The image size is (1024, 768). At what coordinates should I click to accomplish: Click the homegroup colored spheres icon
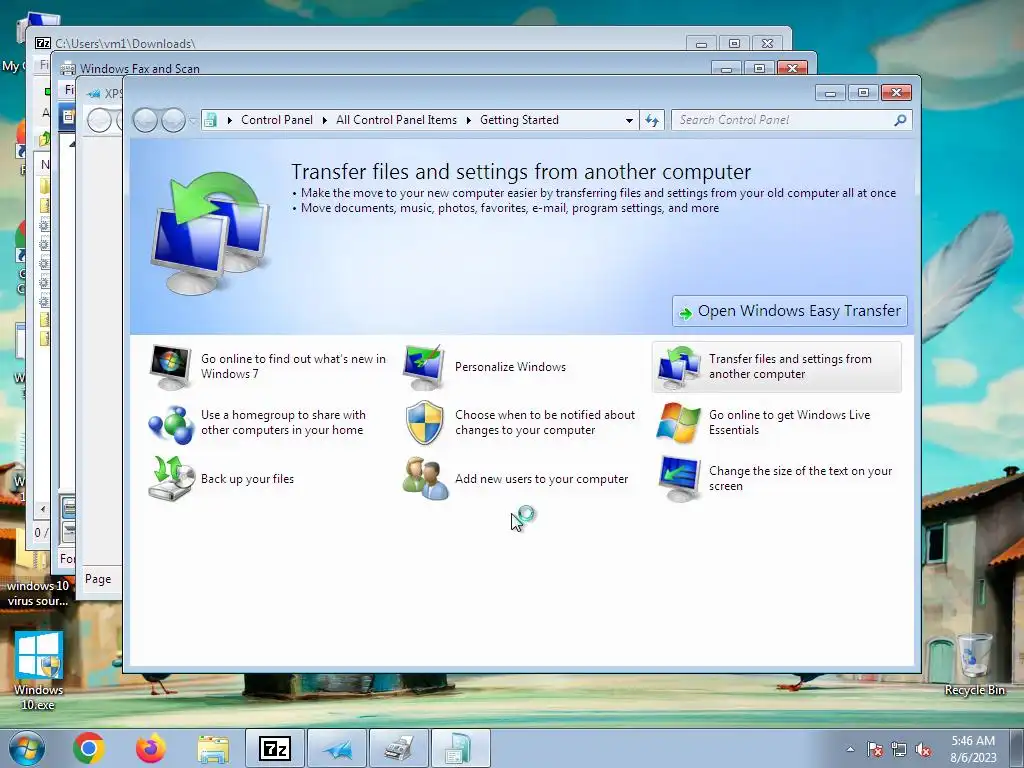170,423
